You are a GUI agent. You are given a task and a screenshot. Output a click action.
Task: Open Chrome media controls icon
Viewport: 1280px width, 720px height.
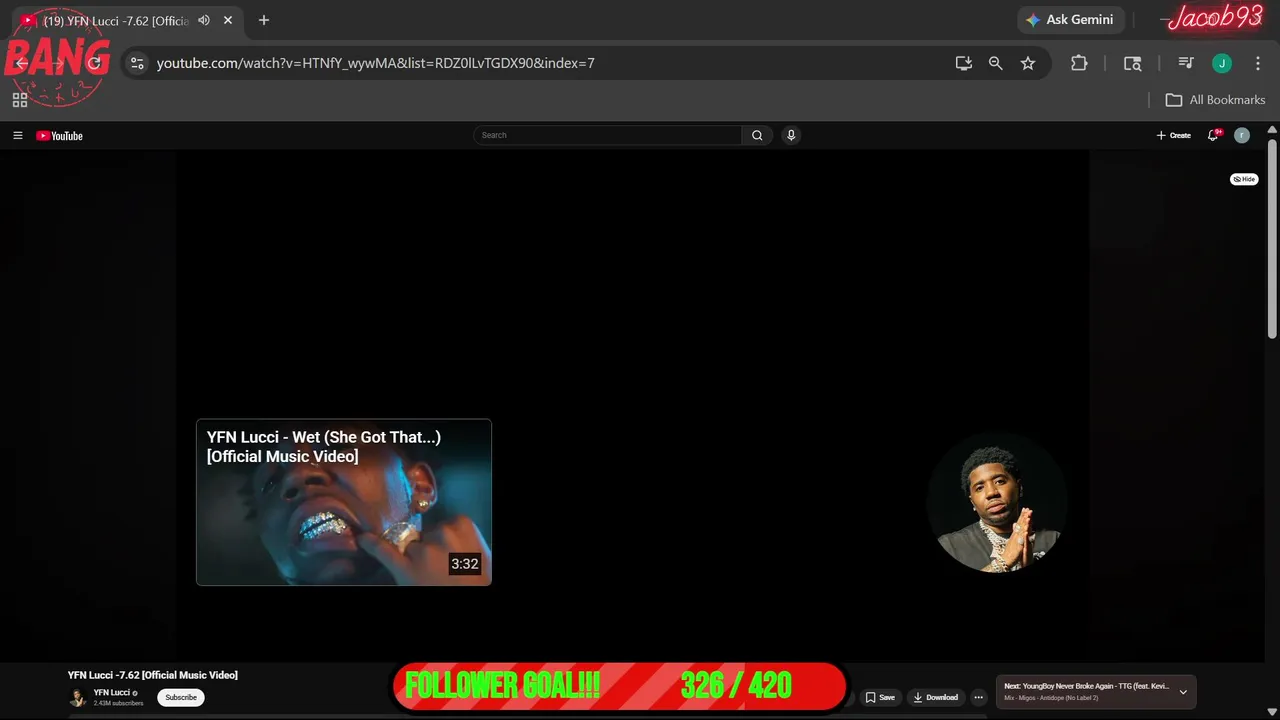1186,63
